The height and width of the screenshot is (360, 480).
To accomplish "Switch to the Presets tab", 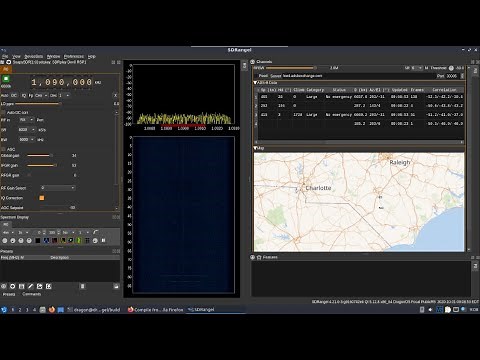I will pyautogui.click(x=9, y=294).
